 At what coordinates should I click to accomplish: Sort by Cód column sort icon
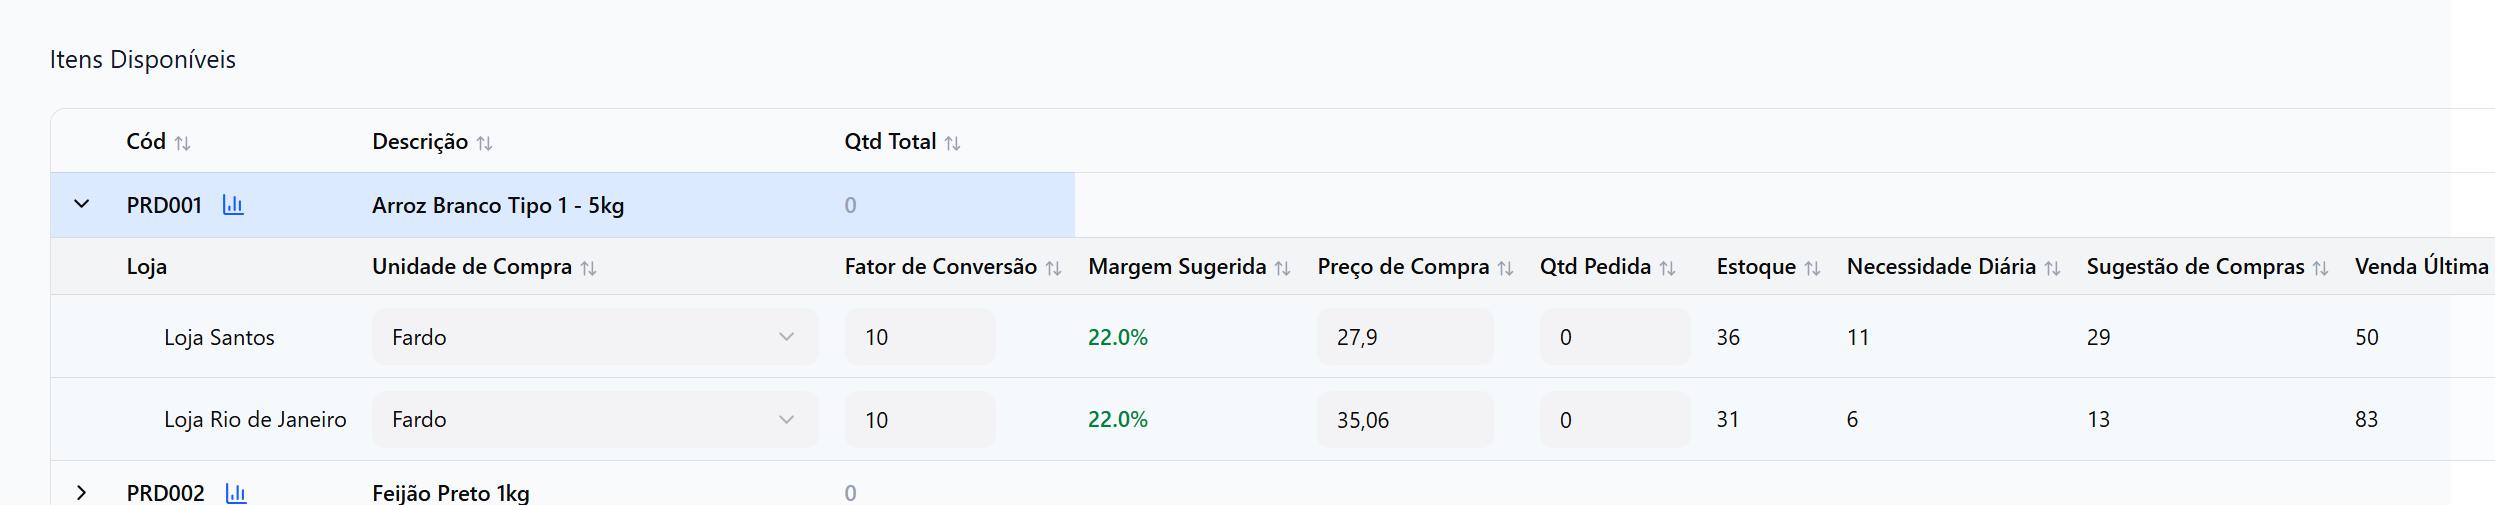182,143
